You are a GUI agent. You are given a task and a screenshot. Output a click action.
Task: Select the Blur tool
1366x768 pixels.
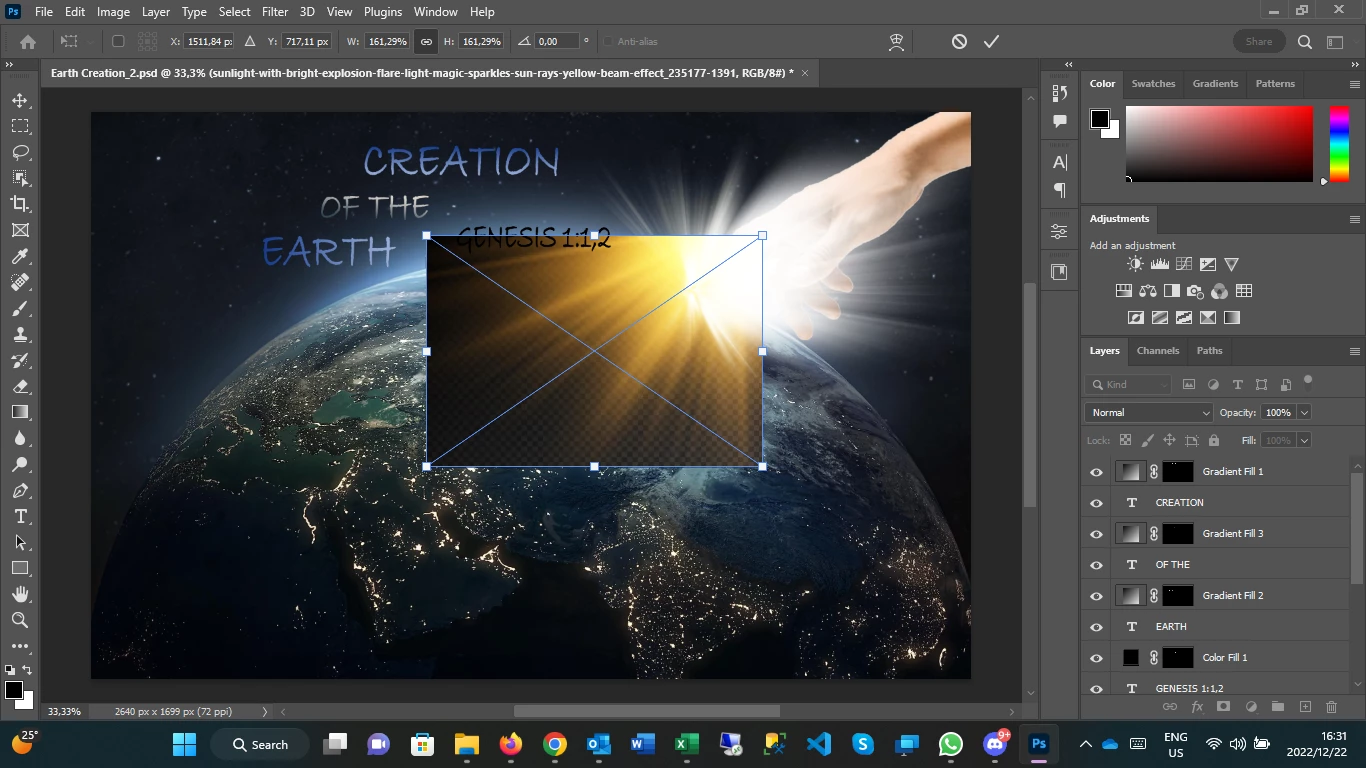click(x=20, y=438)
